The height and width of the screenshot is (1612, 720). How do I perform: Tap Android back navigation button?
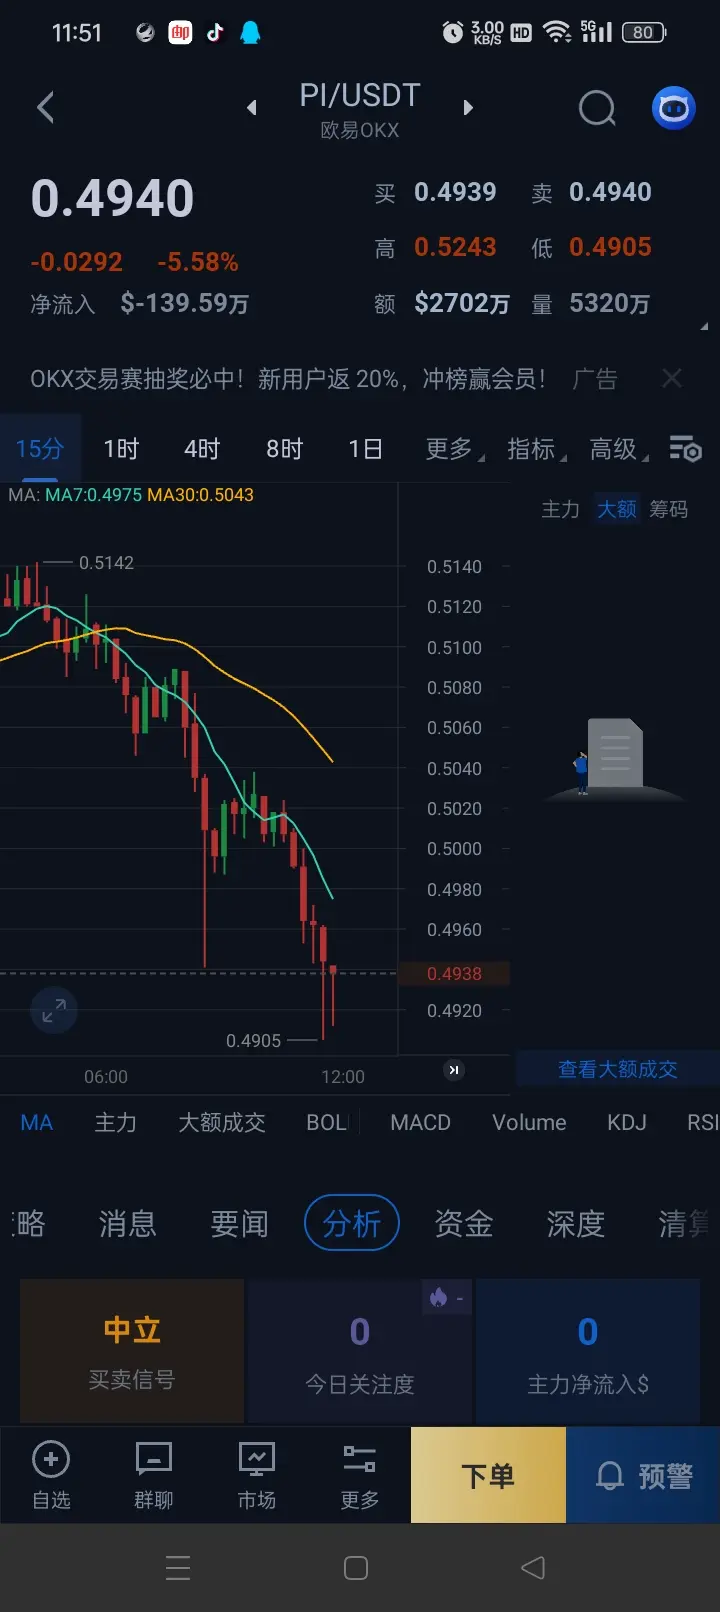(x=534, y=1568)
